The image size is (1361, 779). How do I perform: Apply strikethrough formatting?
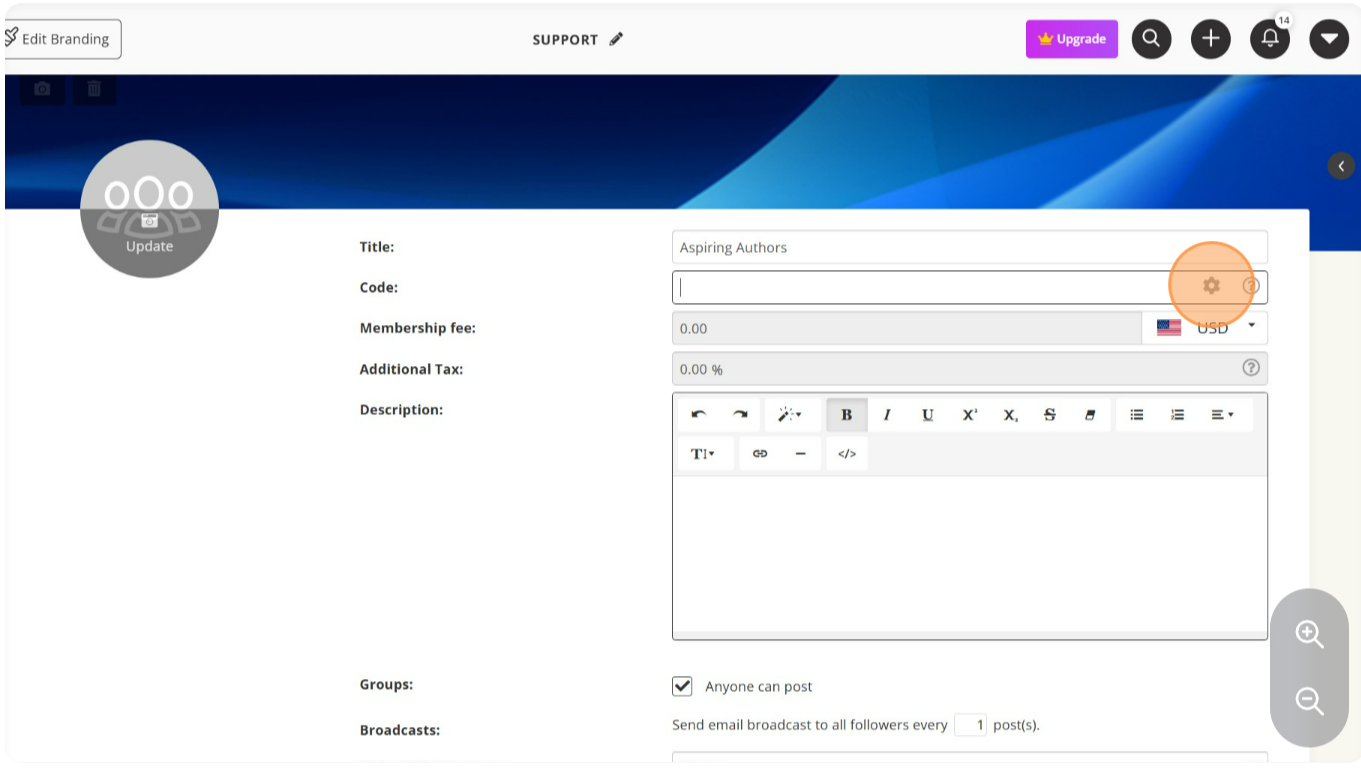pyautogui.click(x=1049, y=415)
